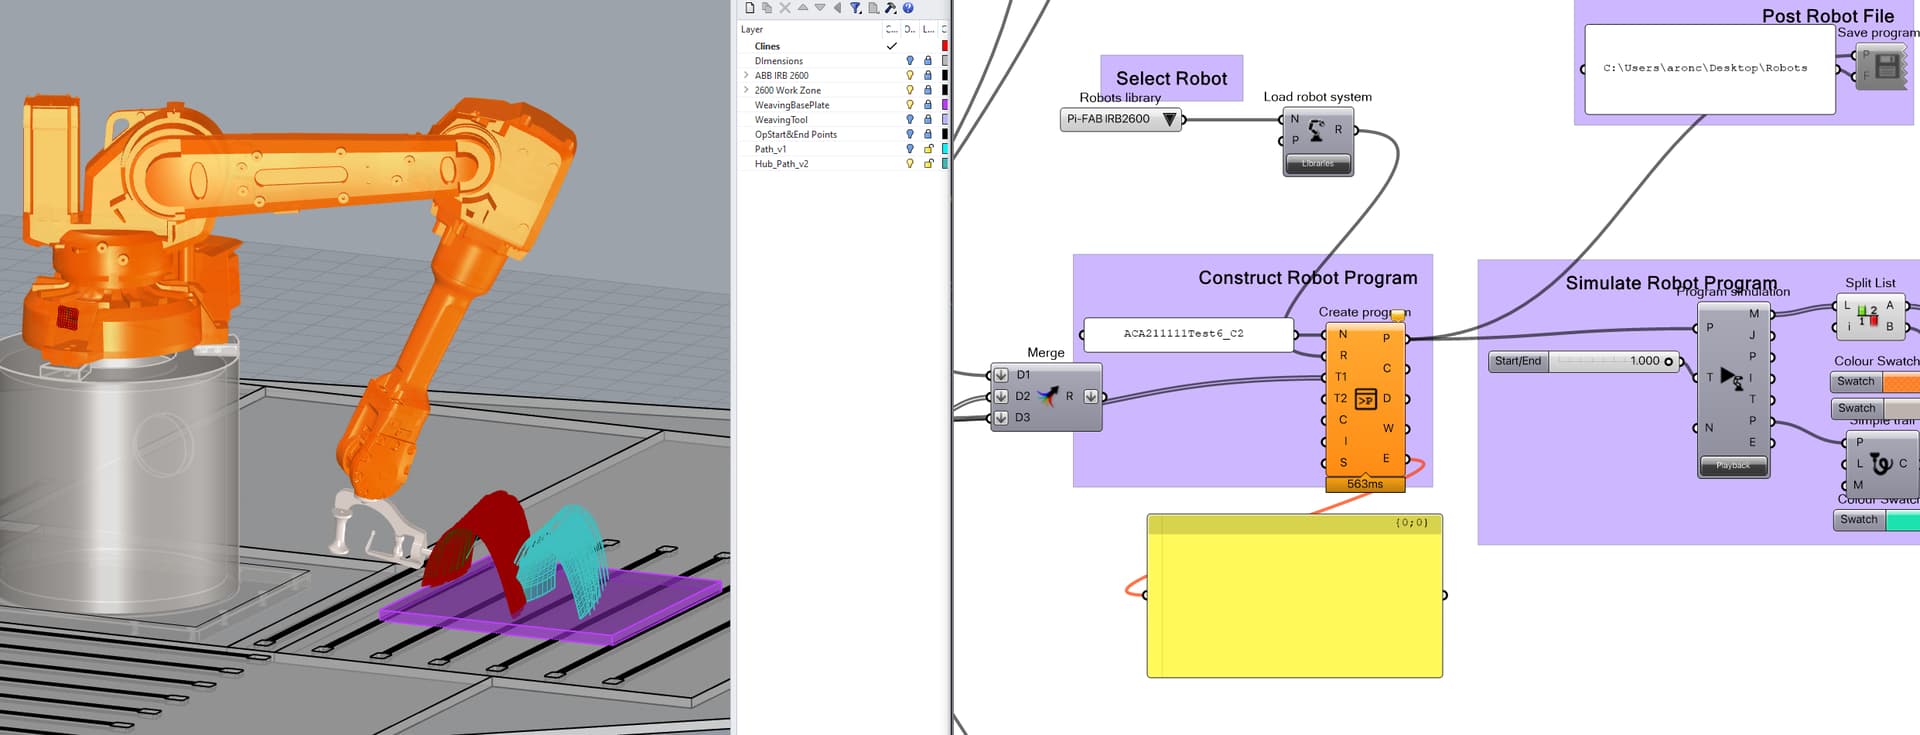Image resolution: width=1920 pixels, height=735 pixels.
Task: Click the file path panel C:\Users\aronc\Desktop\Robots
Action: pyautogui.click(x=1710, y=69)
